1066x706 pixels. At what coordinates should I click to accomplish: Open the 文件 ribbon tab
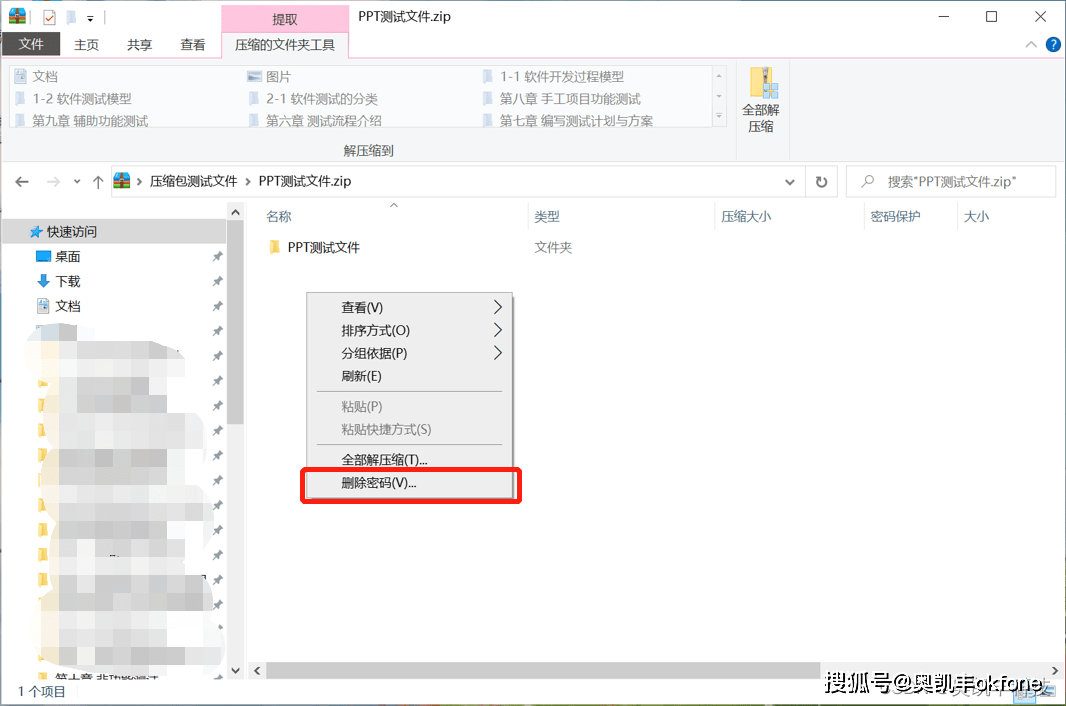[x=31, y=44]
